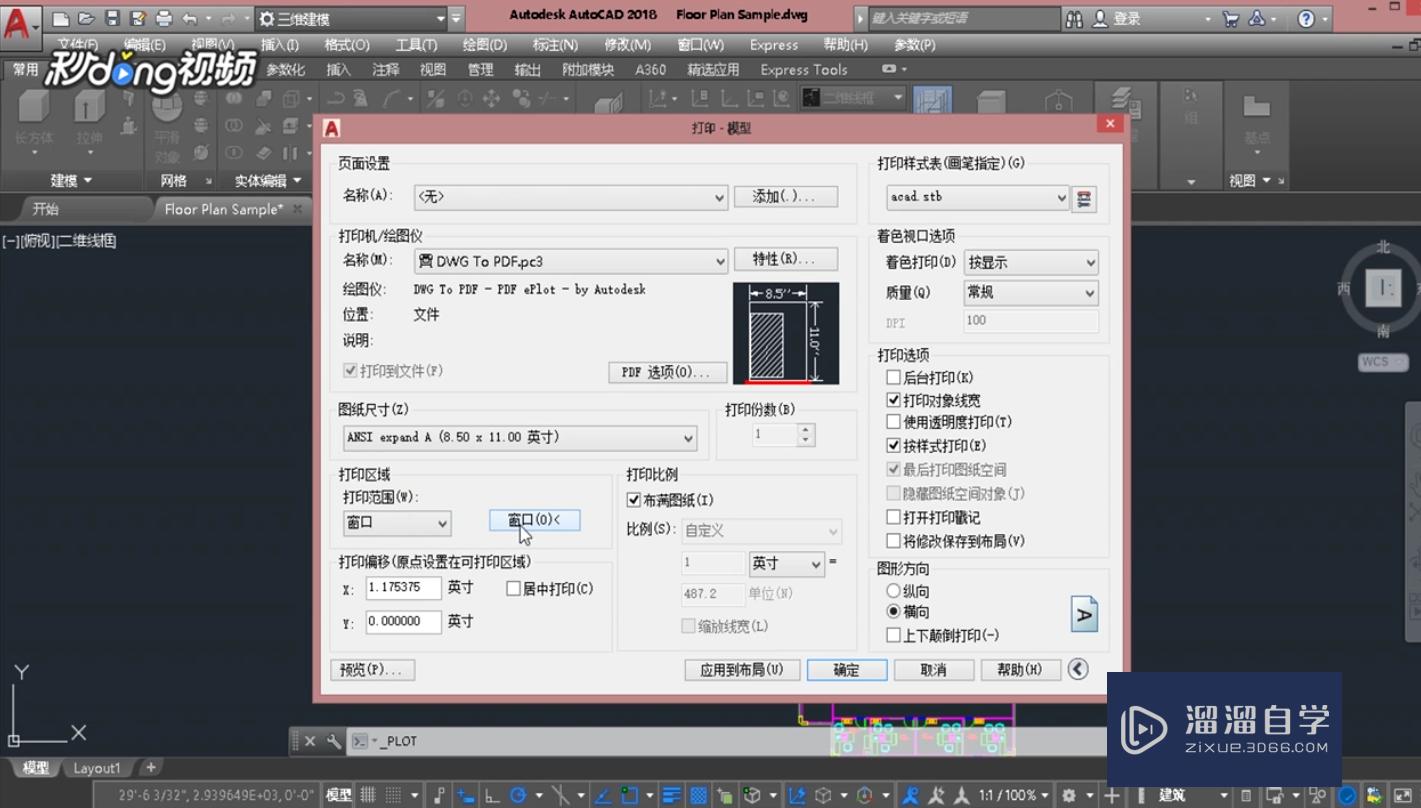The height and width of the screenshot is (808, 1421).
Task: Enable 使用透明度打印 checkbox
Action: point(894,422)
